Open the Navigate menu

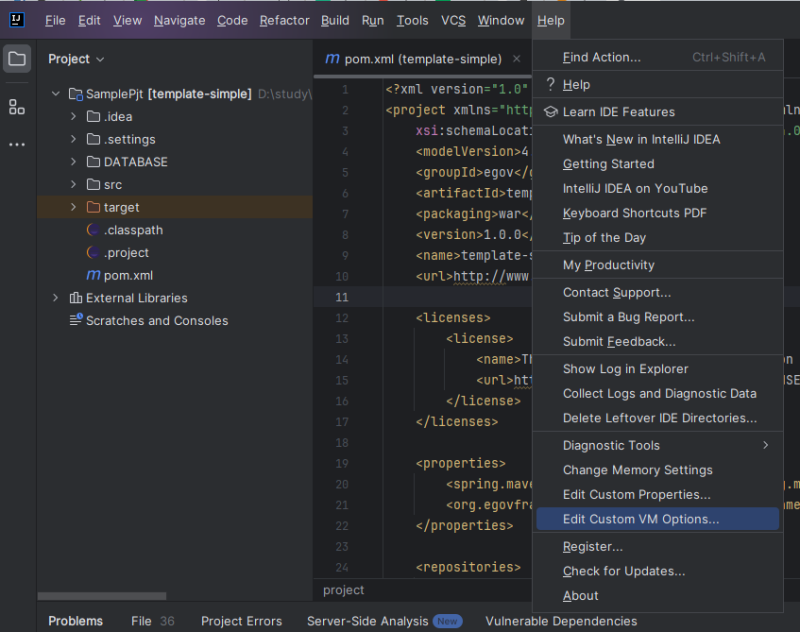pos(180,20)
